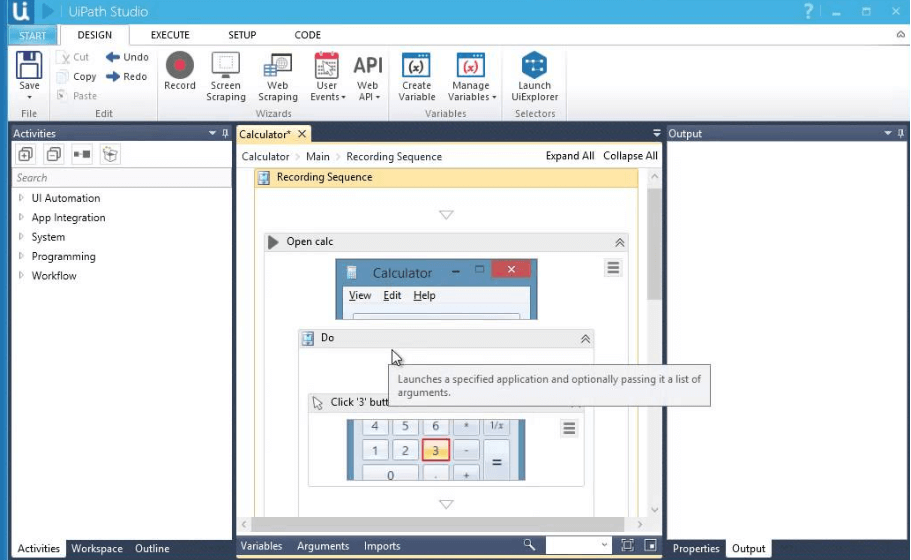Screen dimensions: 911x560
Task: Expand the UI Automation tree node
Action: [x=21, y=198]
